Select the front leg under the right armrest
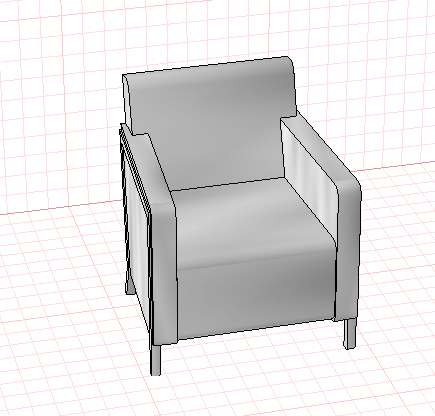Viewport: 435px width, 416px height. pos(350,333)
